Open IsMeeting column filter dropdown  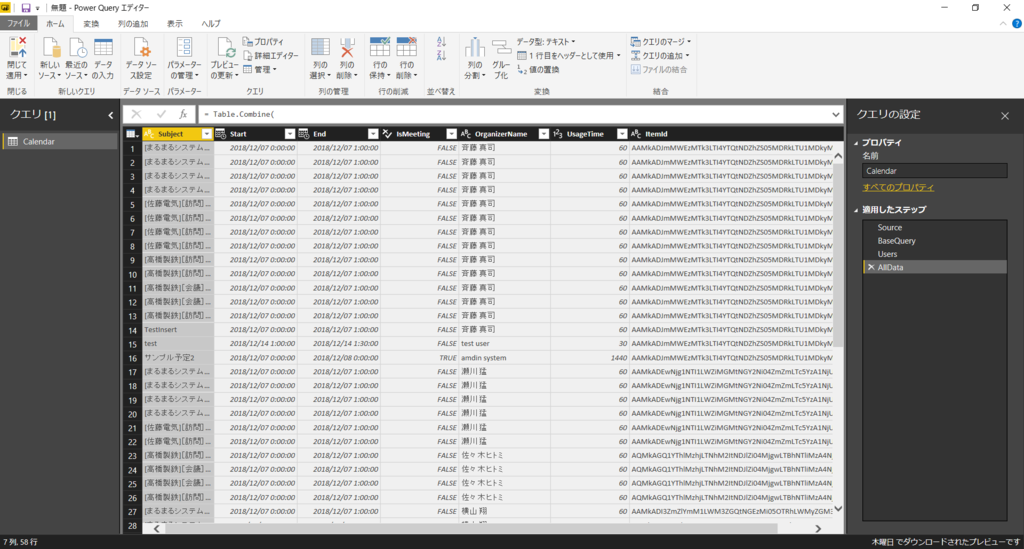[451, 134]
